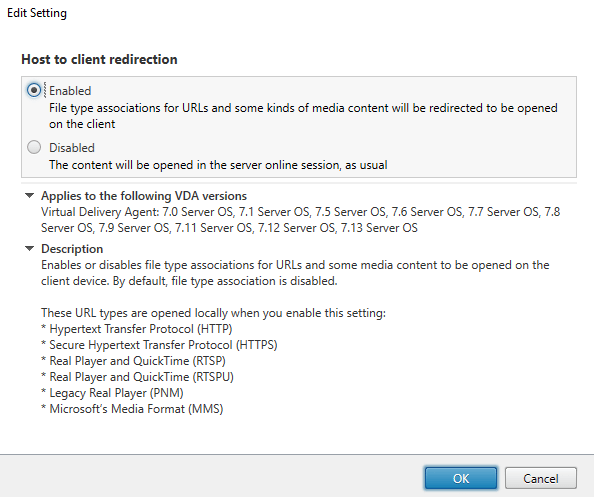Confirm the setting with OK
This screenshot has height=497, width=594.
(461, 478)
